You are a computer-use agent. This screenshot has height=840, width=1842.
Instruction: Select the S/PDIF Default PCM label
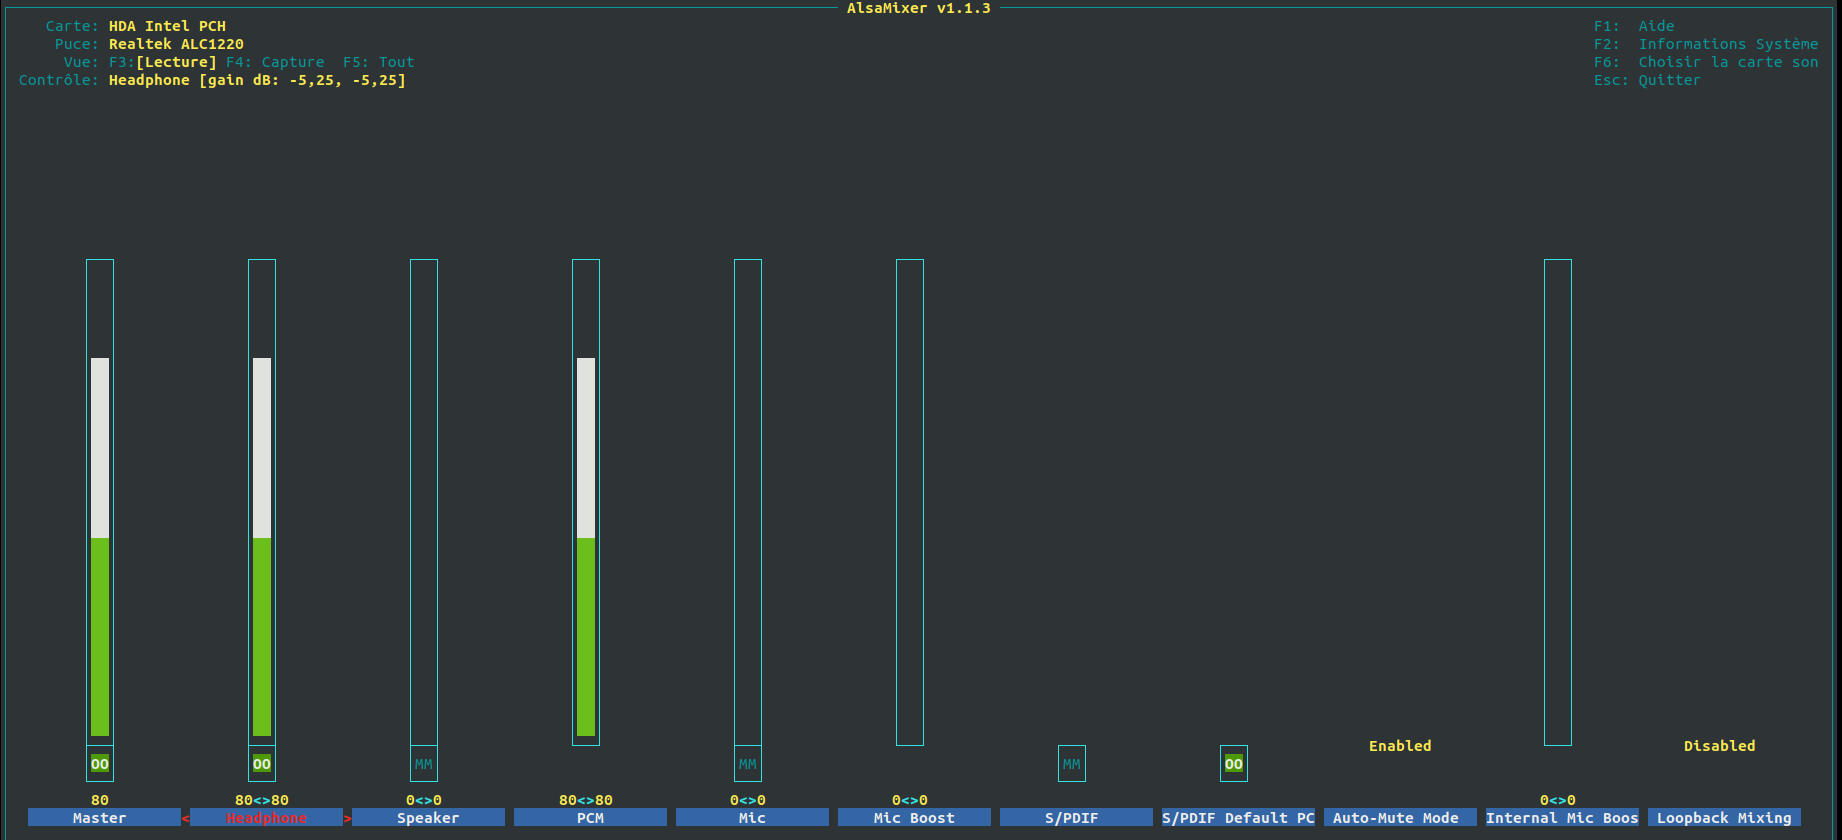tap(1238, 818)
